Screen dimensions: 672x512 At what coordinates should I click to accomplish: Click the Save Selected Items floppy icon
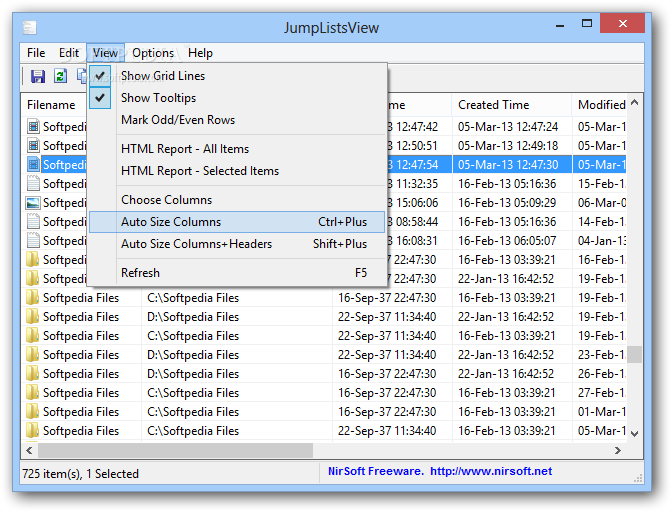(38, 76)
